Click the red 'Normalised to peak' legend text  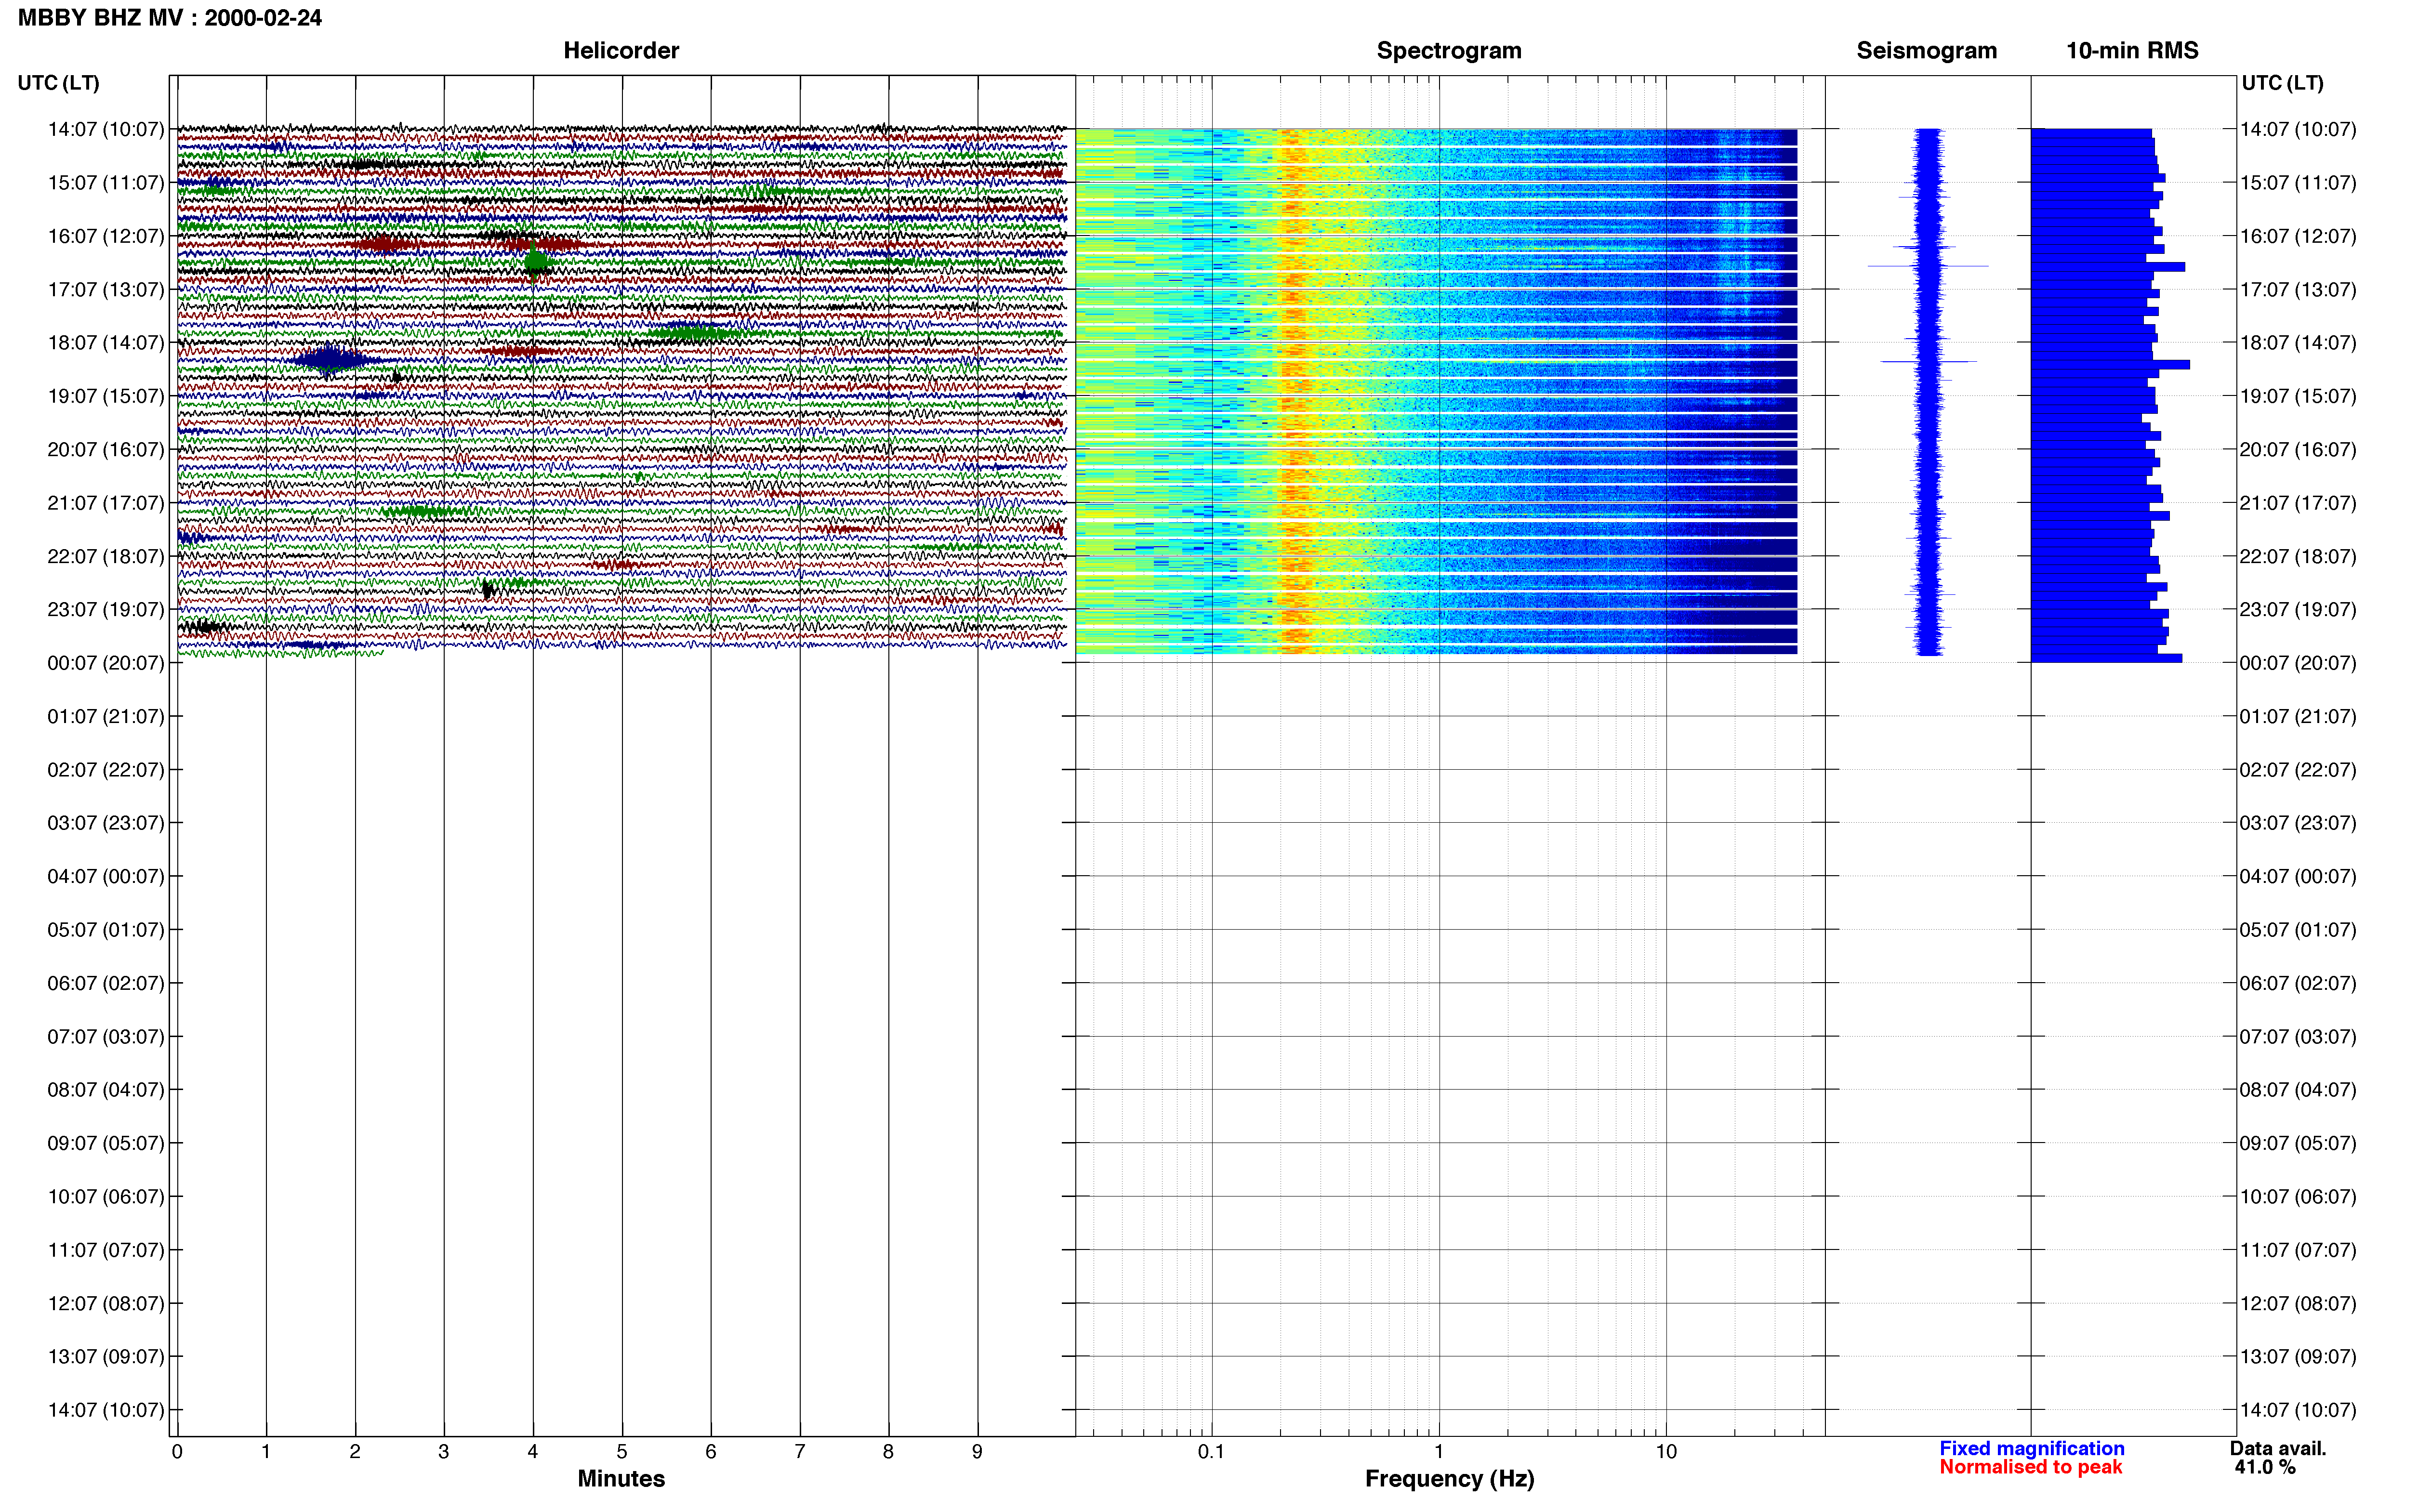pos(2030,1467)
